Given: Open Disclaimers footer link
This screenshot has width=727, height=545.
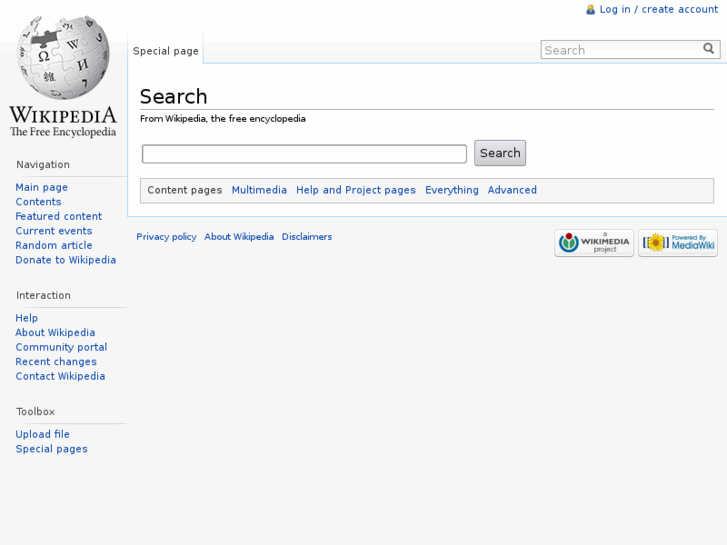Looking at the screenshot, I should pyautogui.click(x=307, y=237).
